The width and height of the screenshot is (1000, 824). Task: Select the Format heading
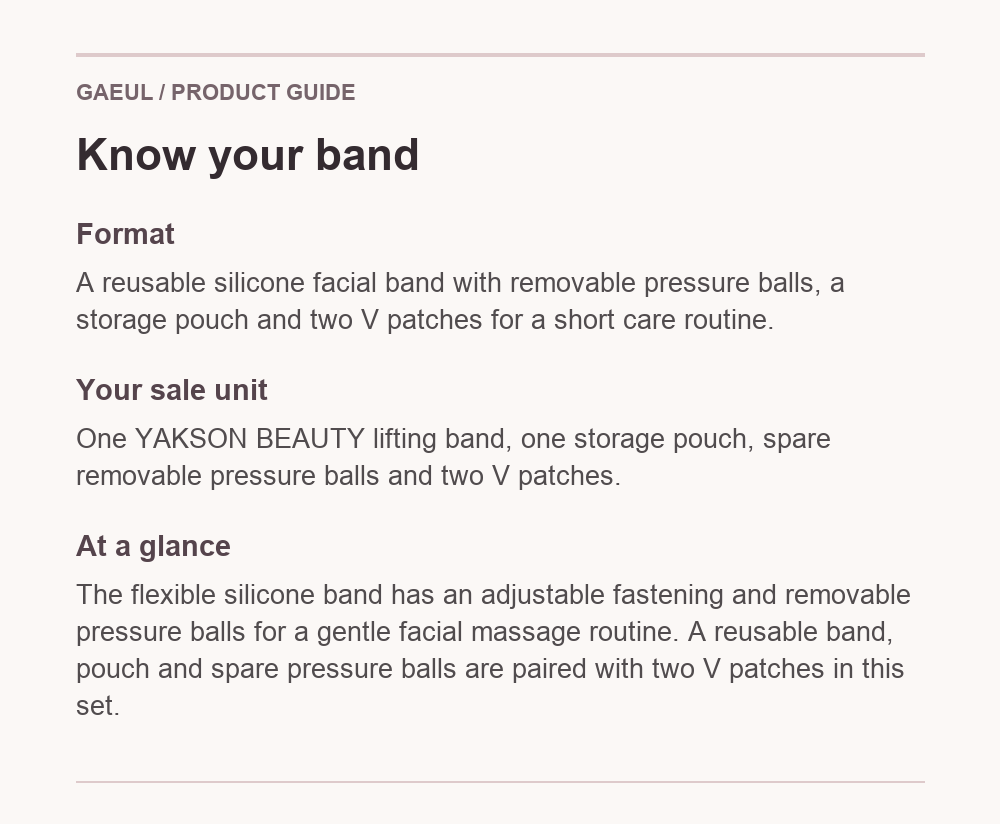[x=125, y=234]
